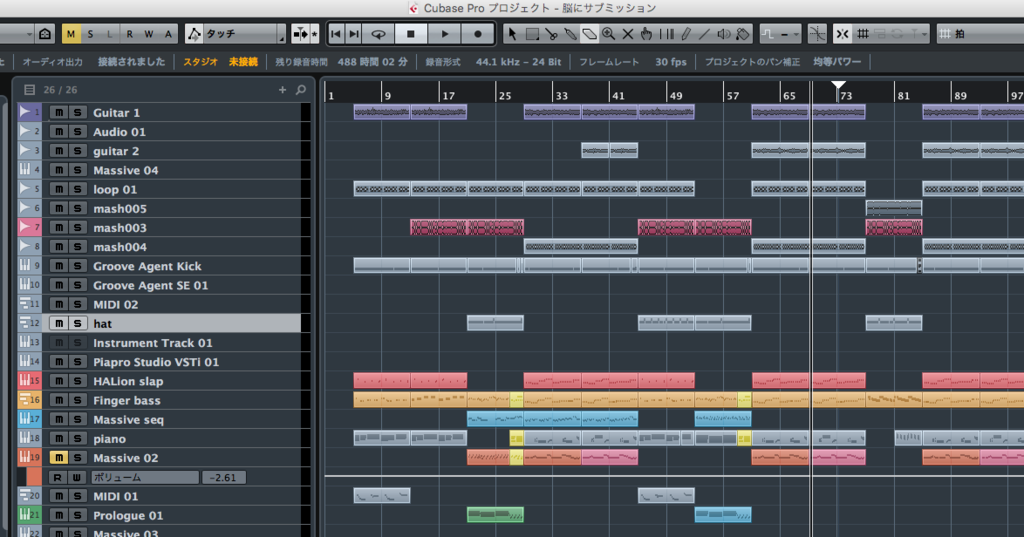Toggle Auto-Scroll in the toolbar
Viewport: 1024px width, 537px height.
click(x=300, y=34)
